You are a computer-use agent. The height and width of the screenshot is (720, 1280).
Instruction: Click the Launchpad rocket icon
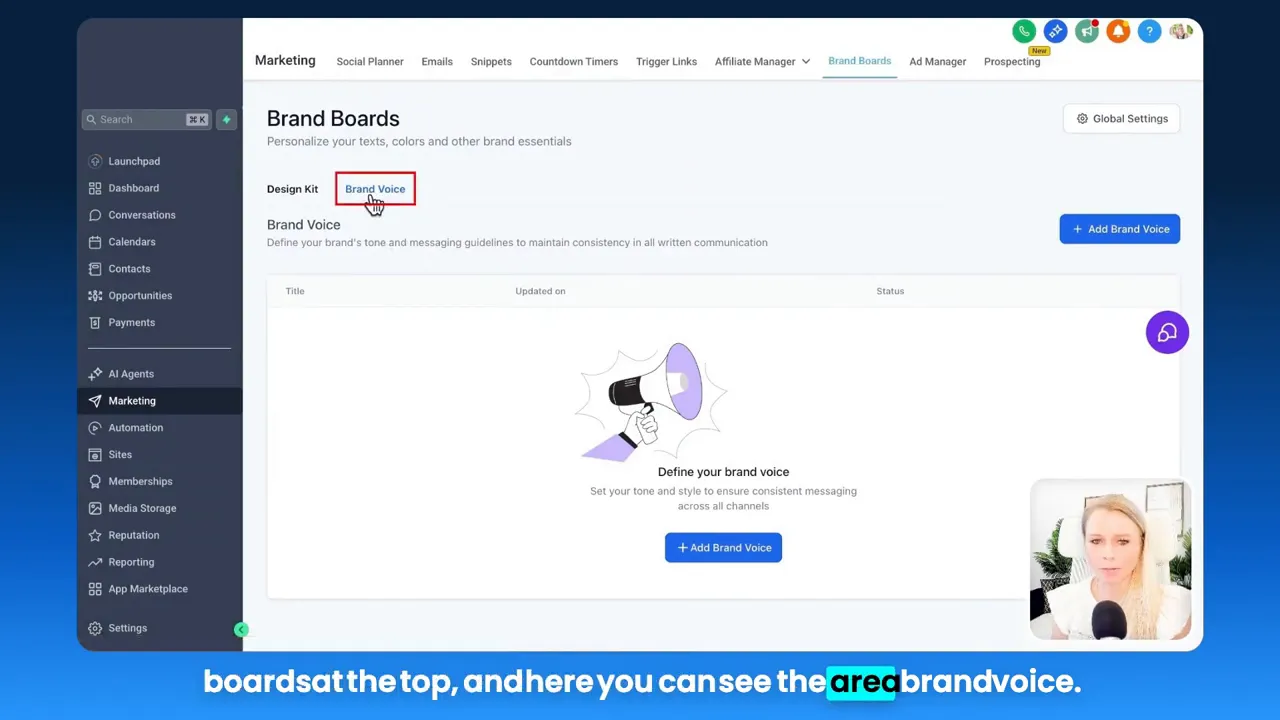click(95, 161)
